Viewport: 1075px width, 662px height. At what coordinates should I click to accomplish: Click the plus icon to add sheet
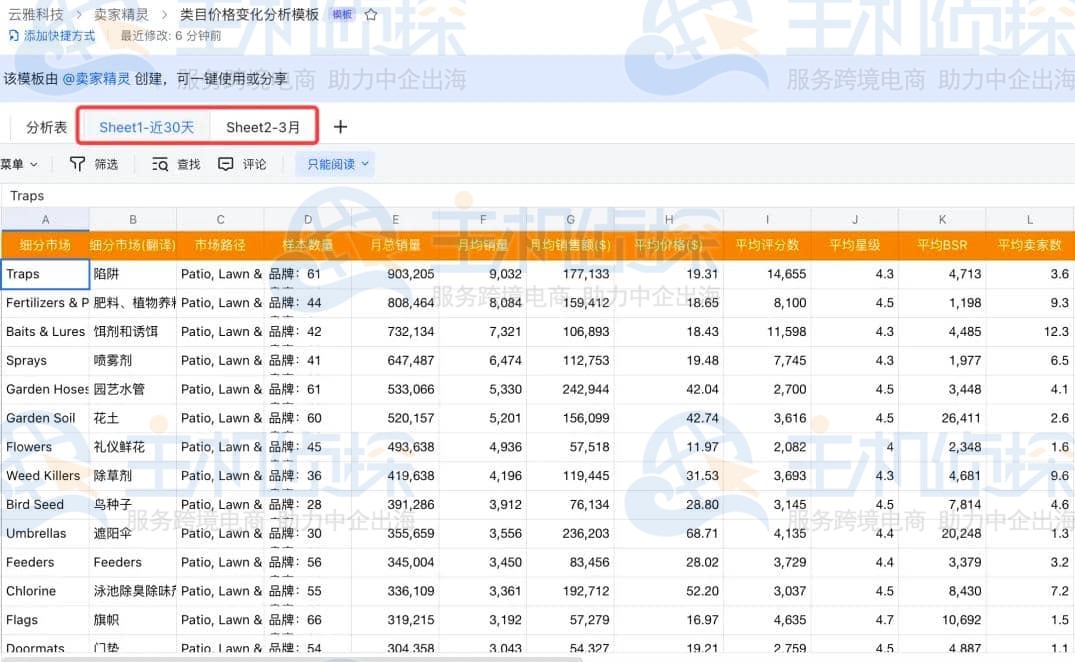click(340, 127)
